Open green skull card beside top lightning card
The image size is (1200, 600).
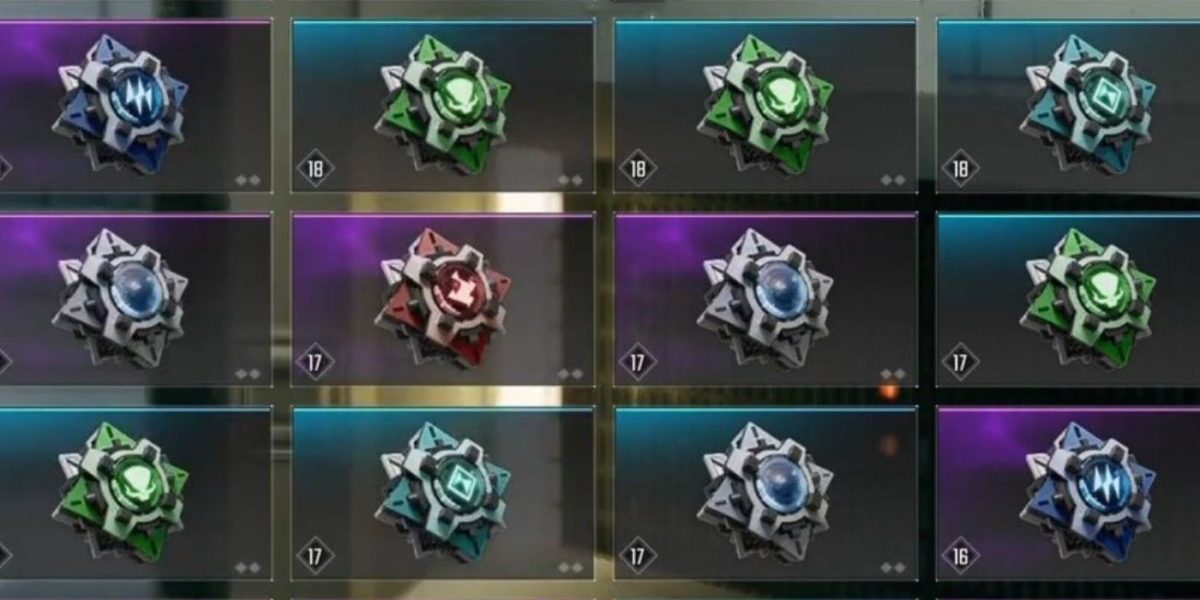[443, 105]
